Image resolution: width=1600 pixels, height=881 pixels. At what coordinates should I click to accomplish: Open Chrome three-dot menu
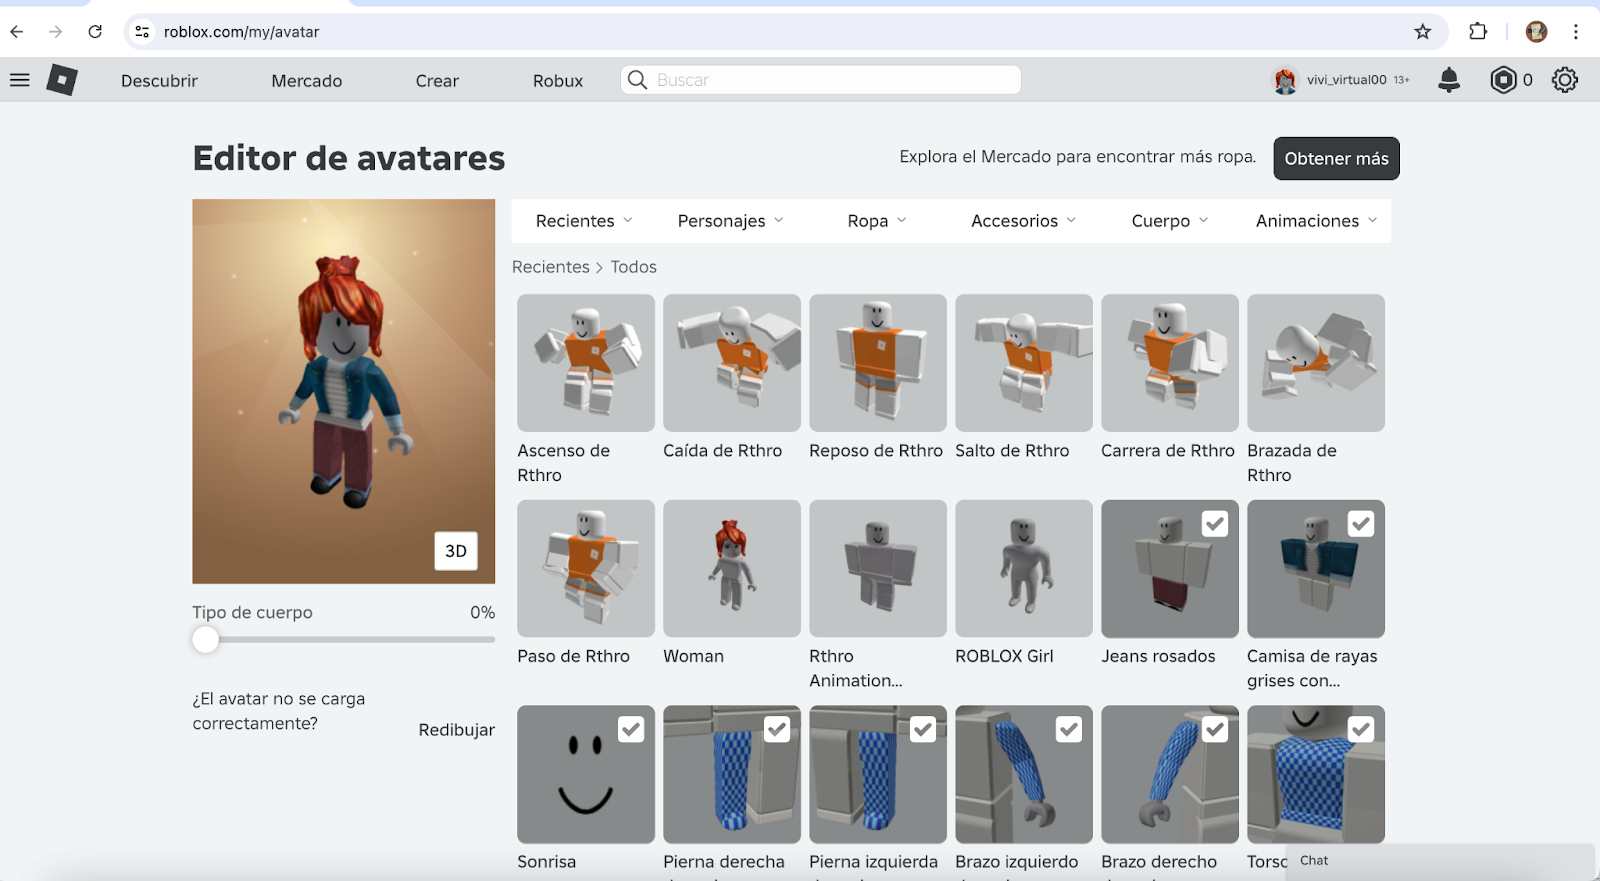[1576, 32]
